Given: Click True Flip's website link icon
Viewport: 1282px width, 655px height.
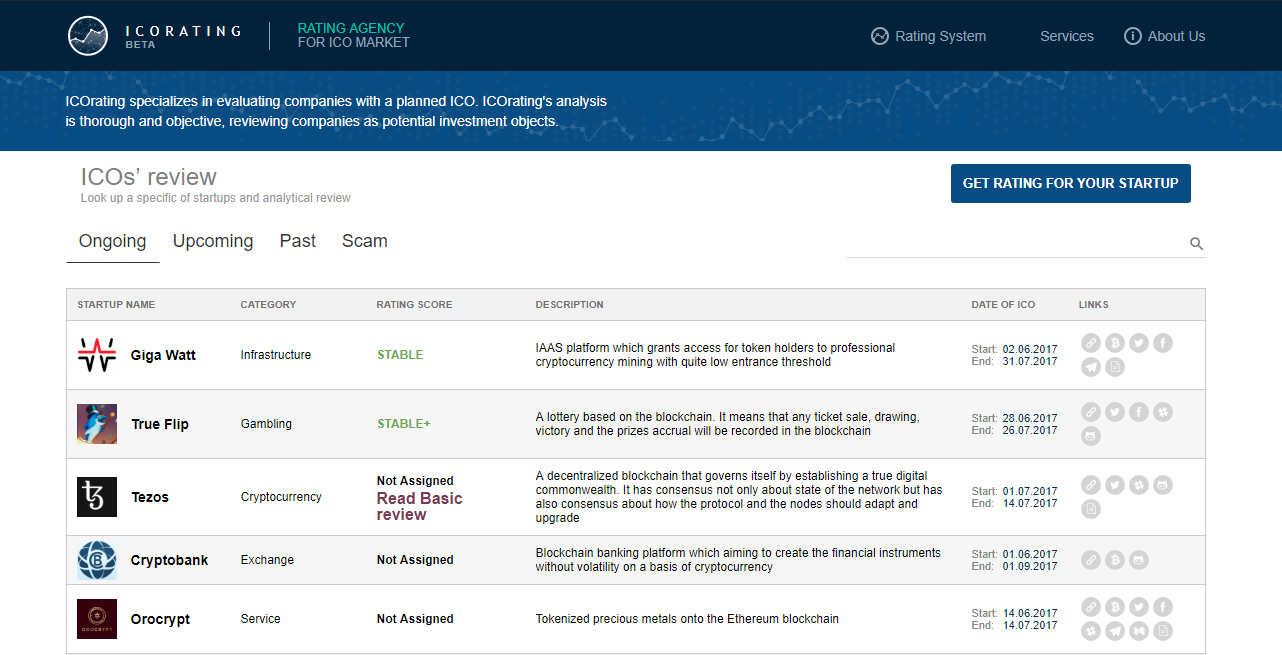Looking at the screenshot, I should (1091, 412).
